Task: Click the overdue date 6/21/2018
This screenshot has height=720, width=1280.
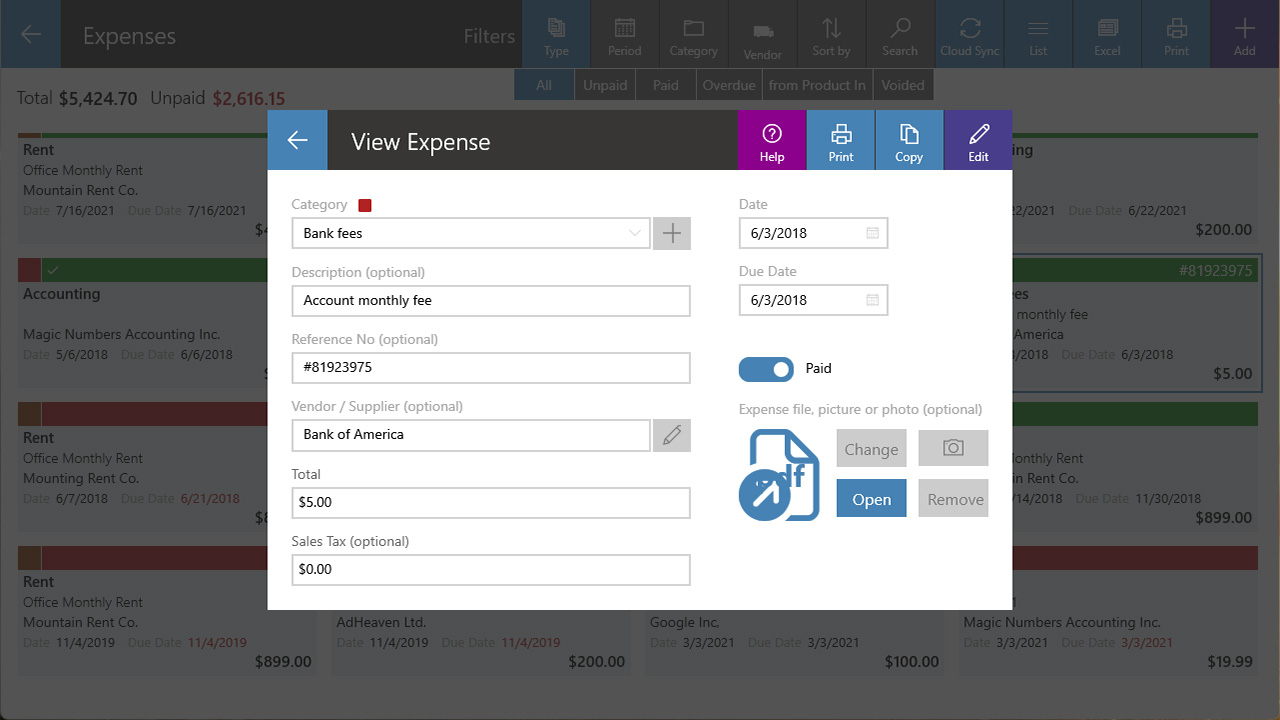Action: point(210,498)
